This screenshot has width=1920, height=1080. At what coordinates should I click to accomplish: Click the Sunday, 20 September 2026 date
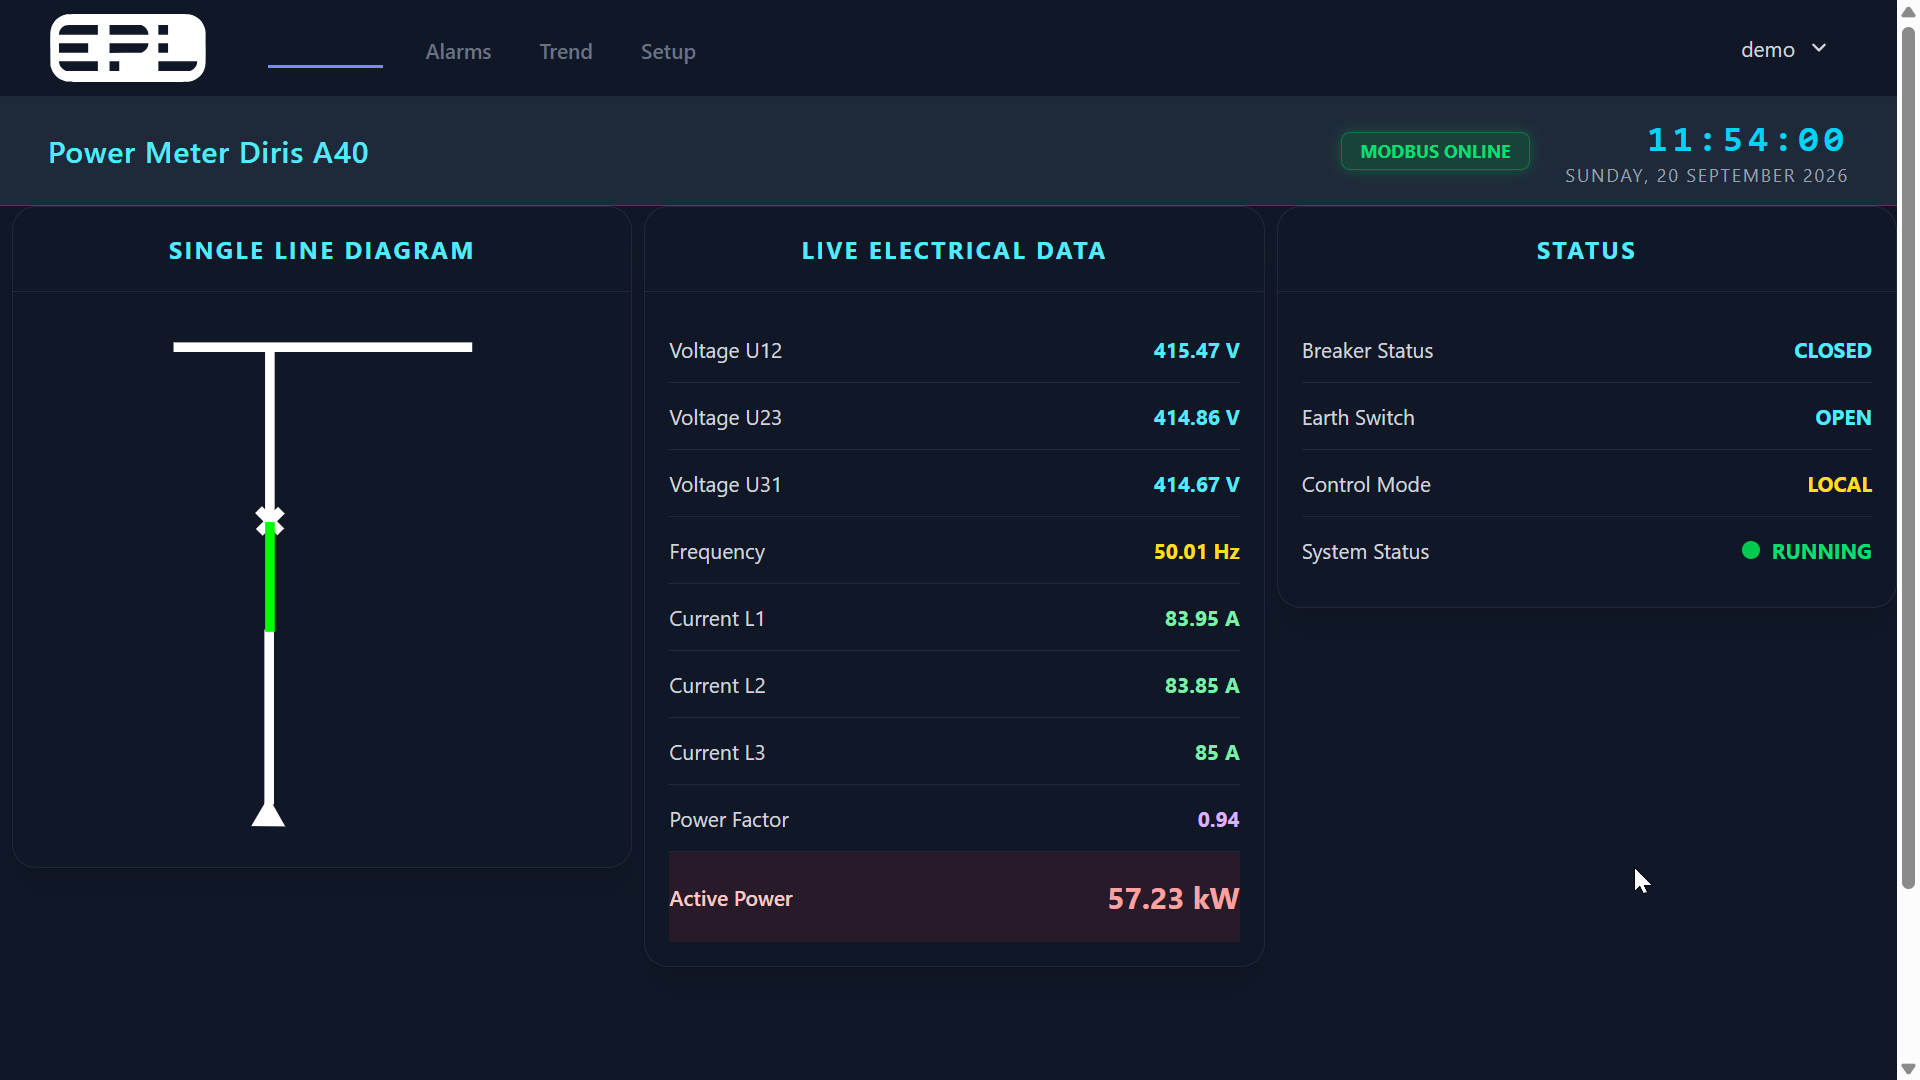1706,176
